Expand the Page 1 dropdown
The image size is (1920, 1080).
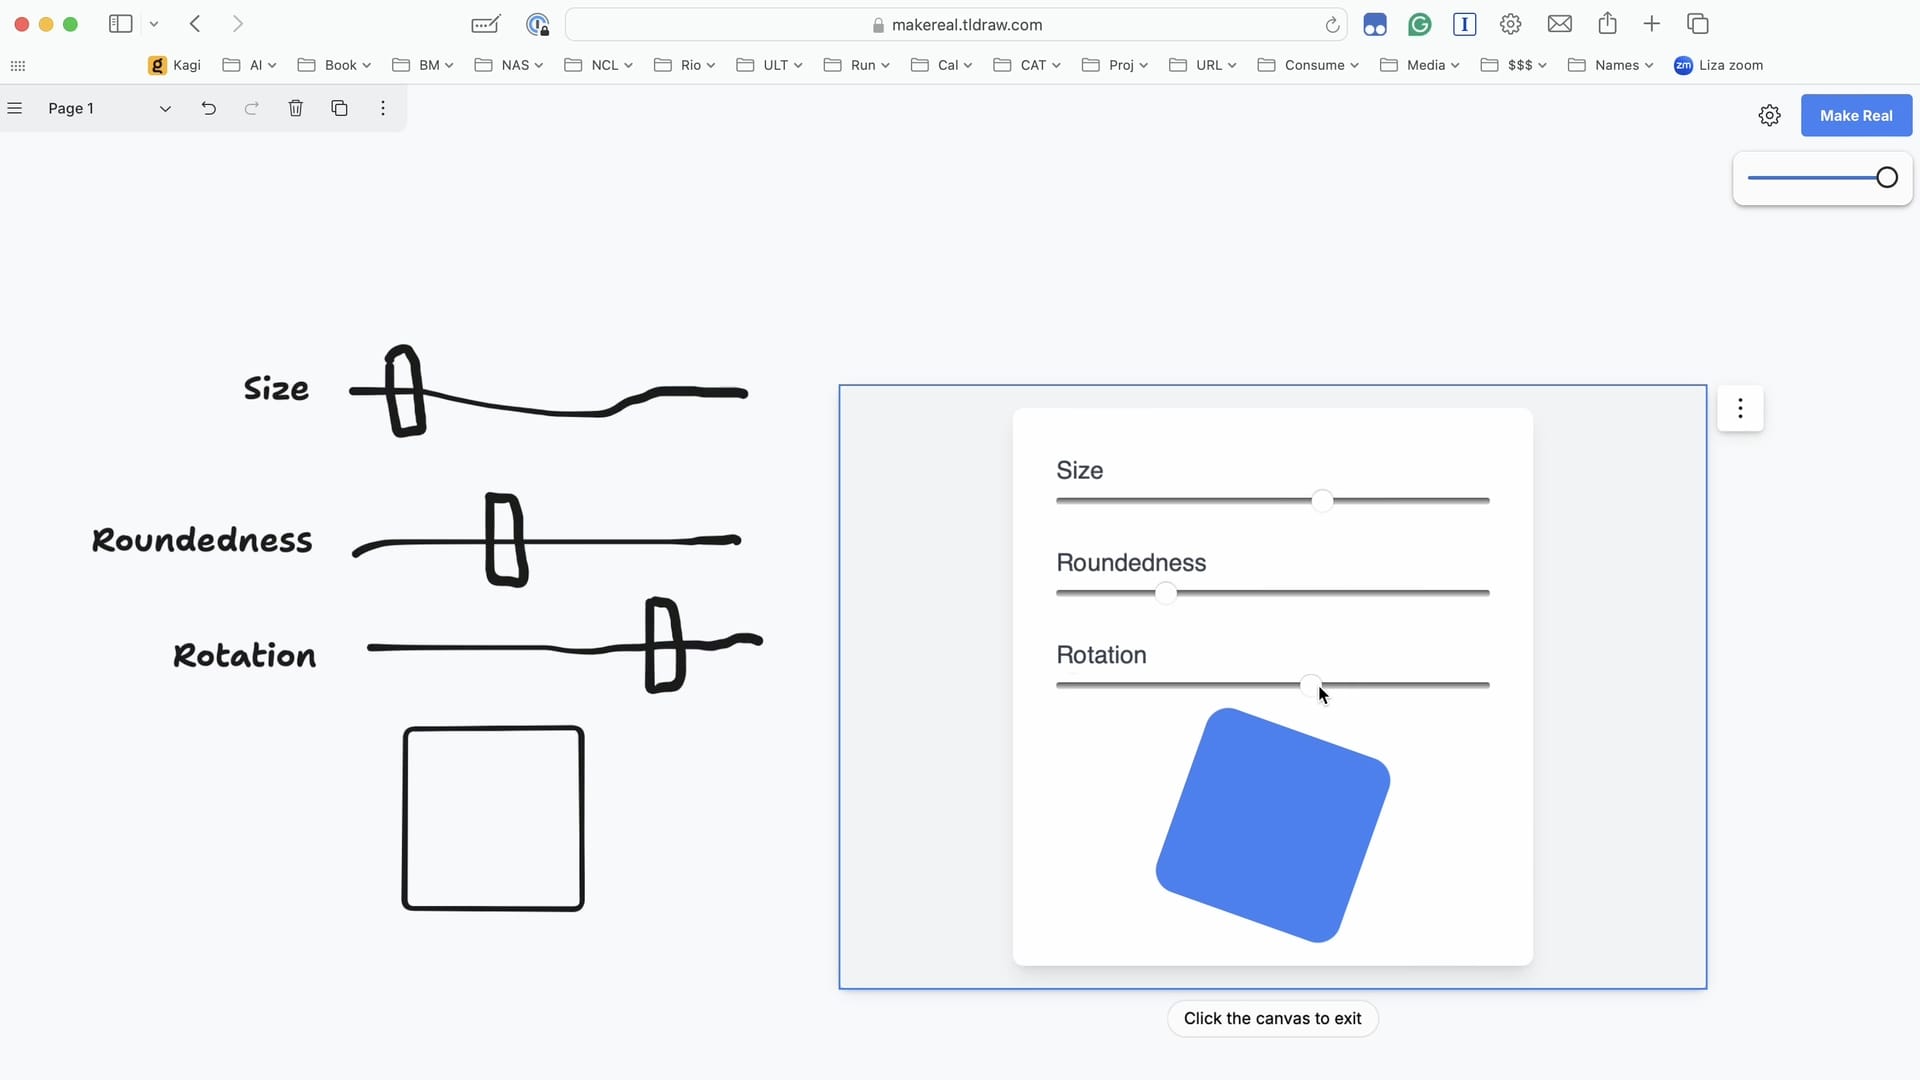(165, 109)
